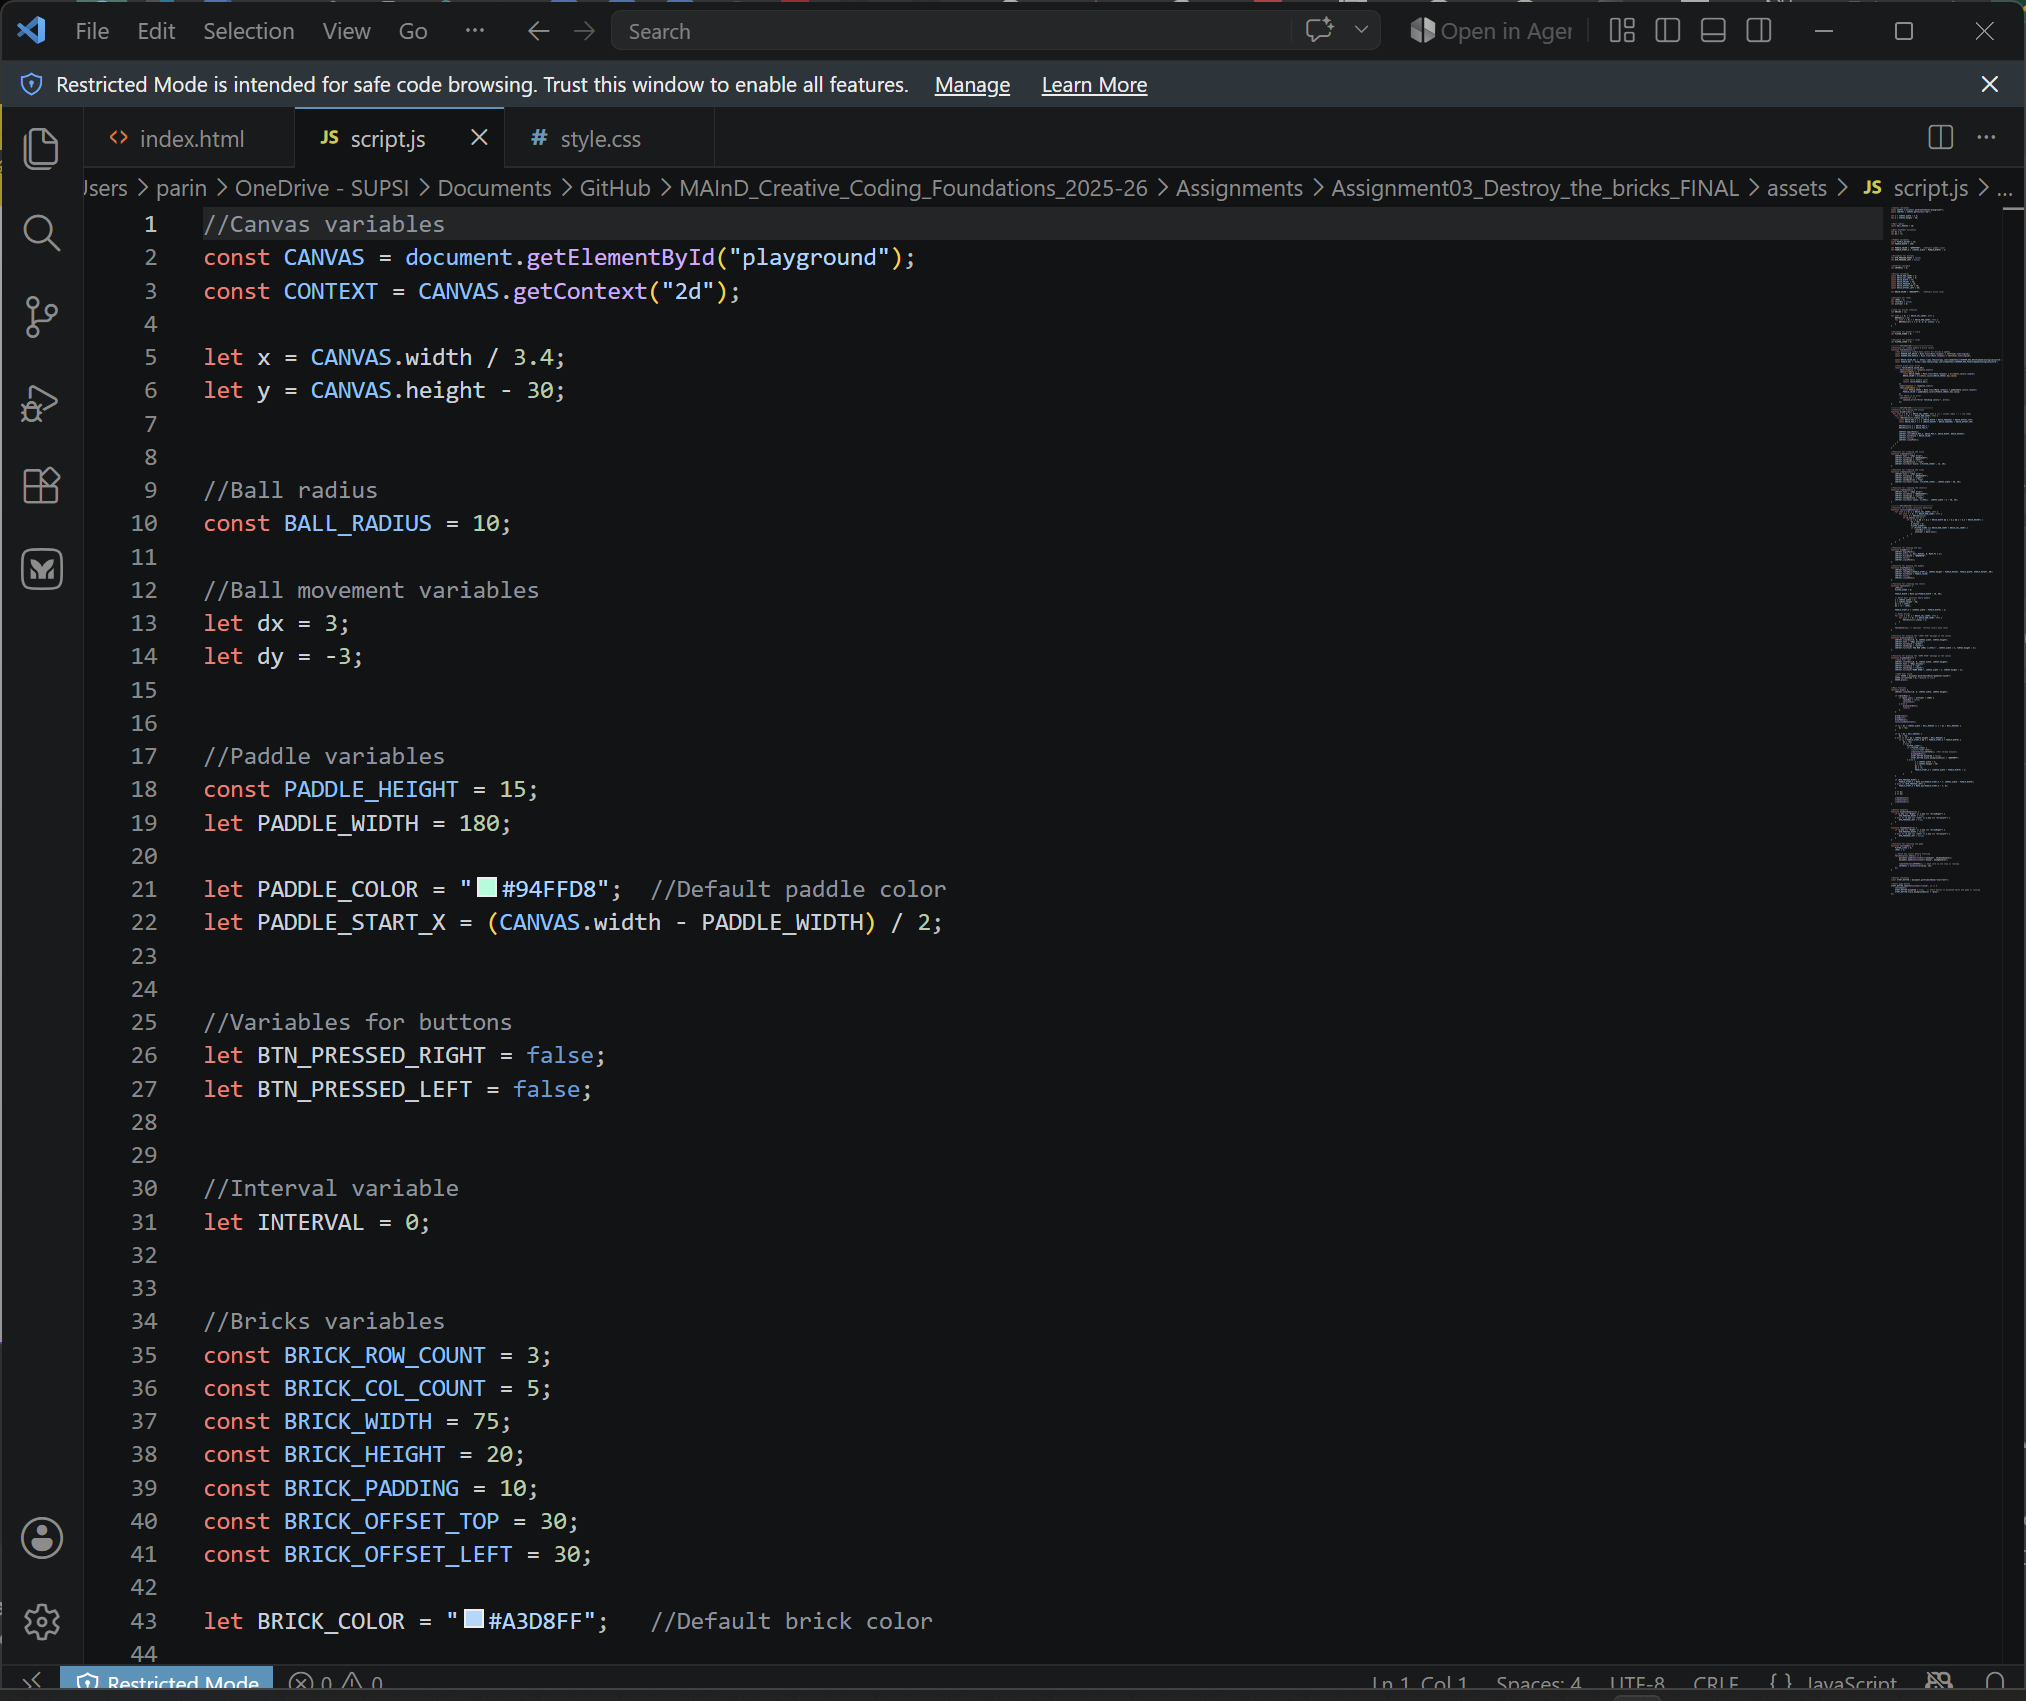This screenshot has height=1701, width=2026.
Task: Open the Edit menu
Action: click(x=156, y=31)
